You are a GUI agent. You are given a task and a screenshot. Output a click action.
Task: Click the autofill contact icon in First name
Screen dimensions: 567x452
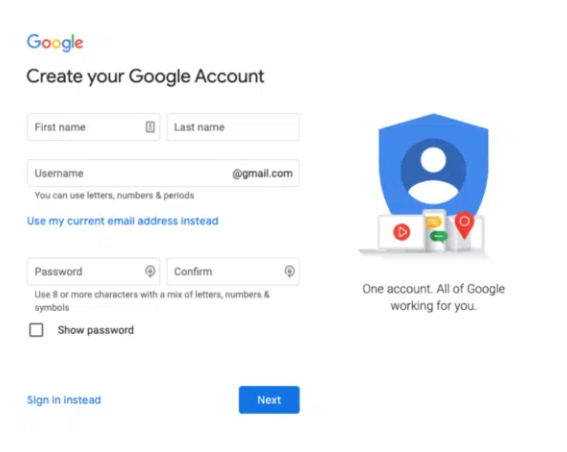coord(150,127)
